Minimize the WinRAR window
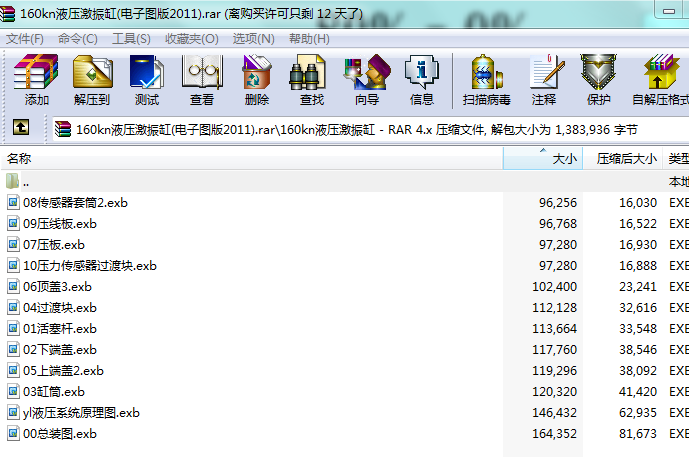The image size is (689, 457). pos(670,11)
